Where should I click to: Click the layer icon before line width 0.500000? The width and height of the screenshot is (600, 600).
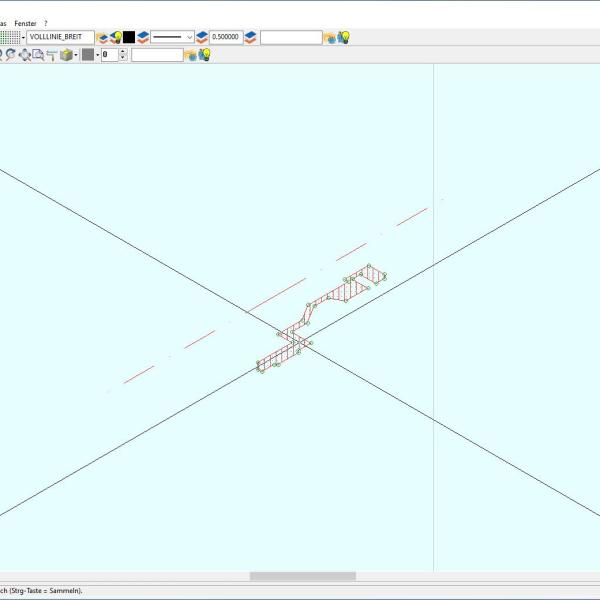click(202, 38)
